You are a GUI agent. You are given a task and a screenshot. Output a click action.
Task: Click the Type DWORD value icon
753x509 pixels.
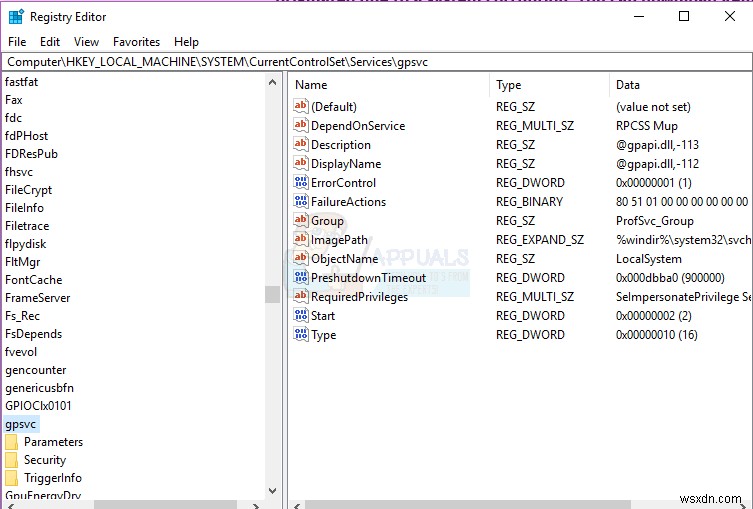click(301, 334)
